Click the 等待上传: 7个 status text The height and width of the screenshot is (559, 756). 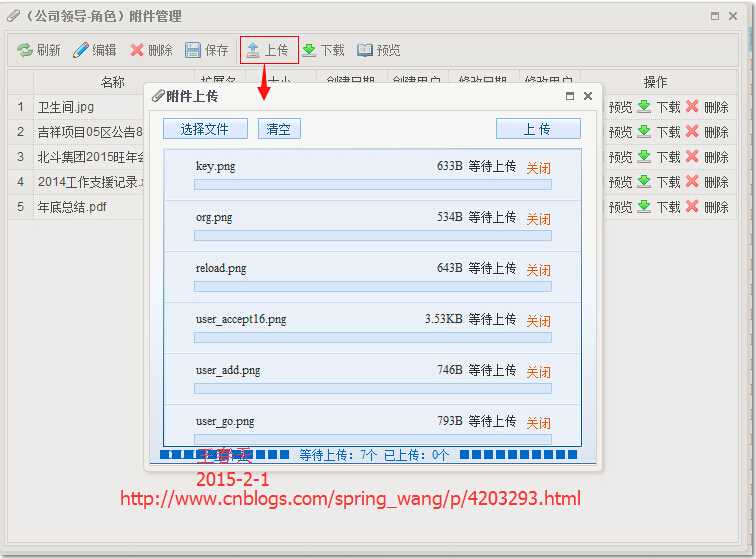(x=338, y=455)
